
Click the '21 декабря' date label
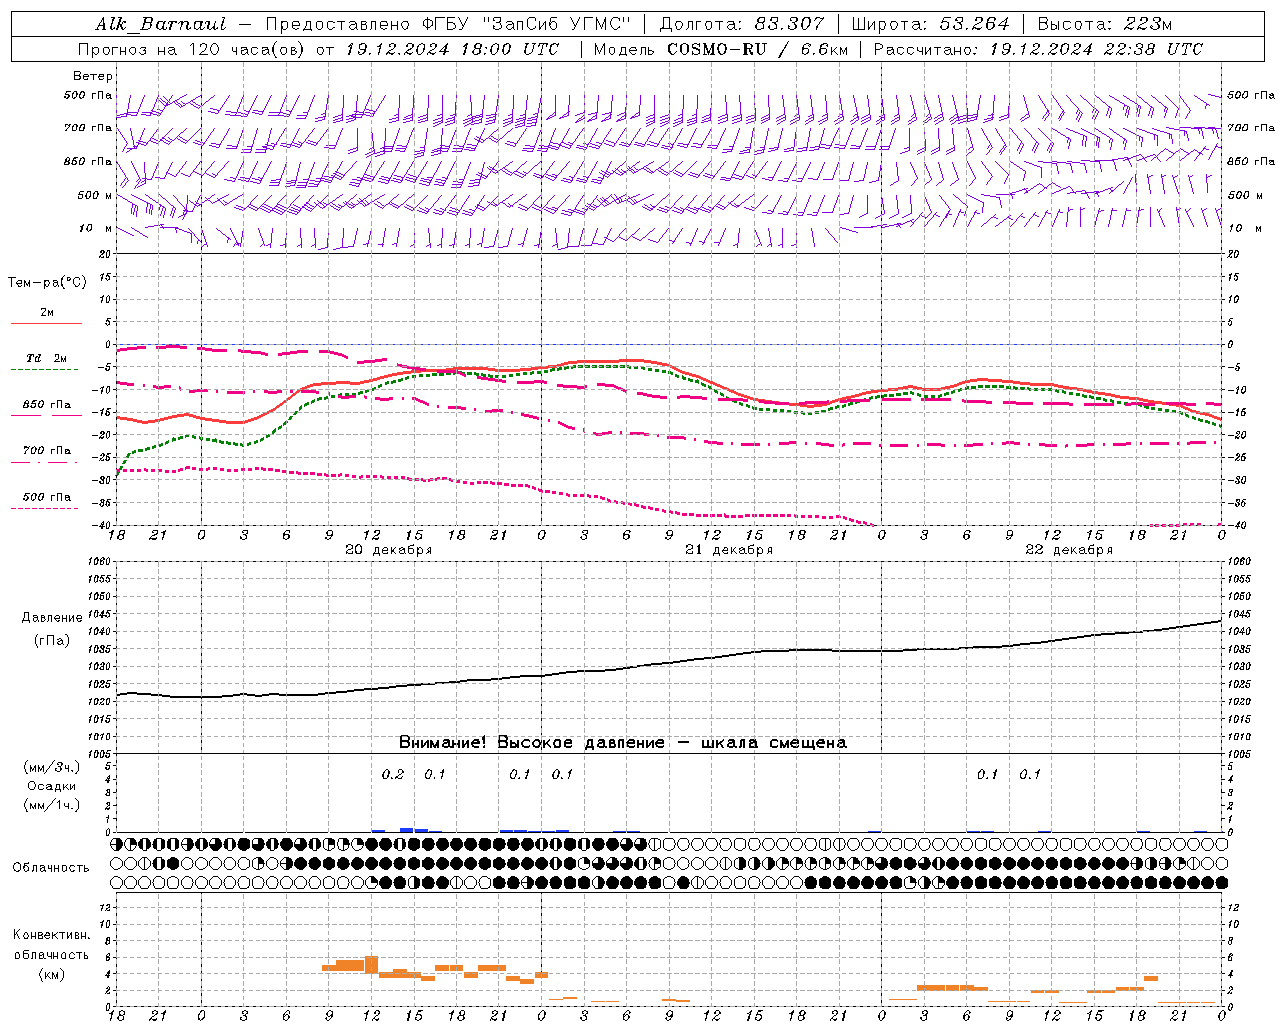(729, 550)
